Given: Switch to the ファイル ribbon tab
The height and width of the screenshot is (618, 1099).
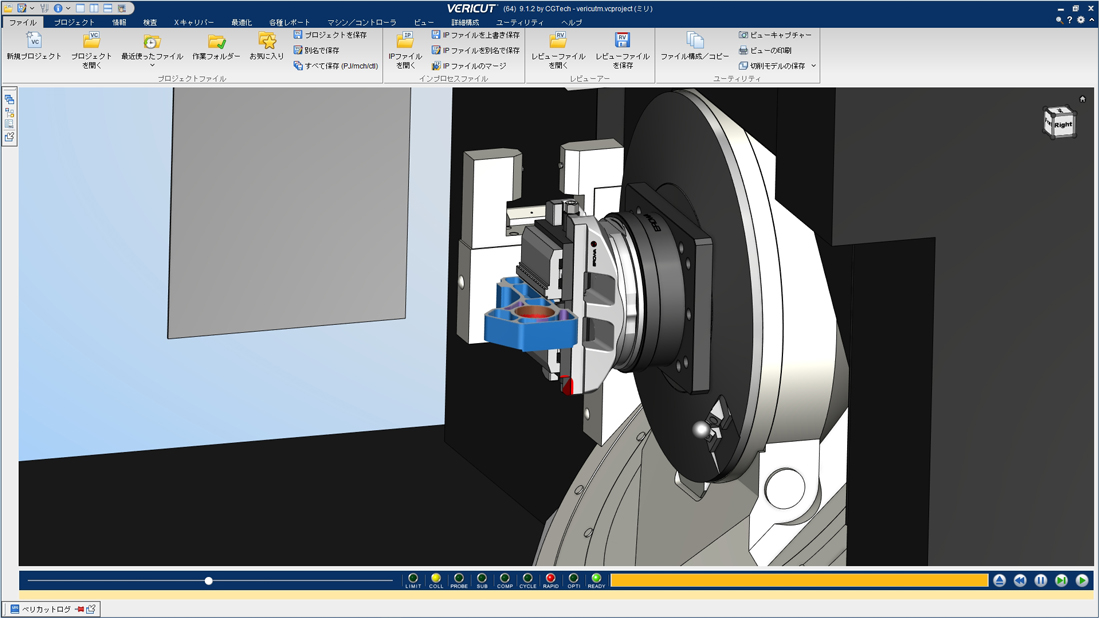Looking at the screenshot, I should click(22, 22).
